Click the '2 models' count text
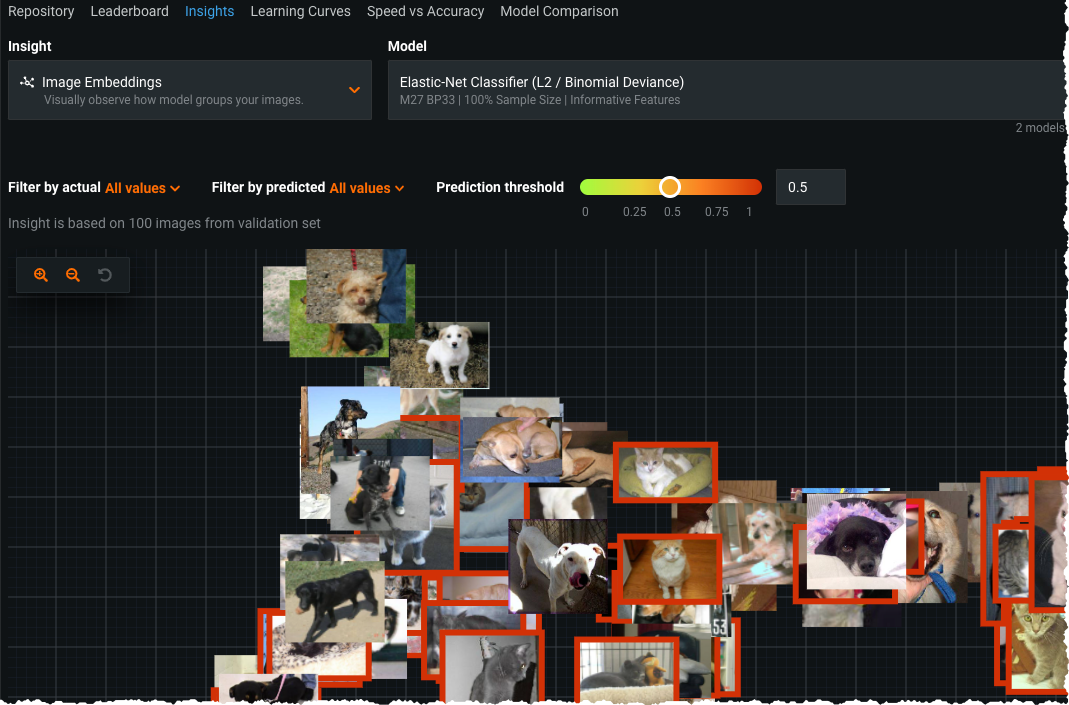1069x705 pixels. click(x=1040, y=128)
